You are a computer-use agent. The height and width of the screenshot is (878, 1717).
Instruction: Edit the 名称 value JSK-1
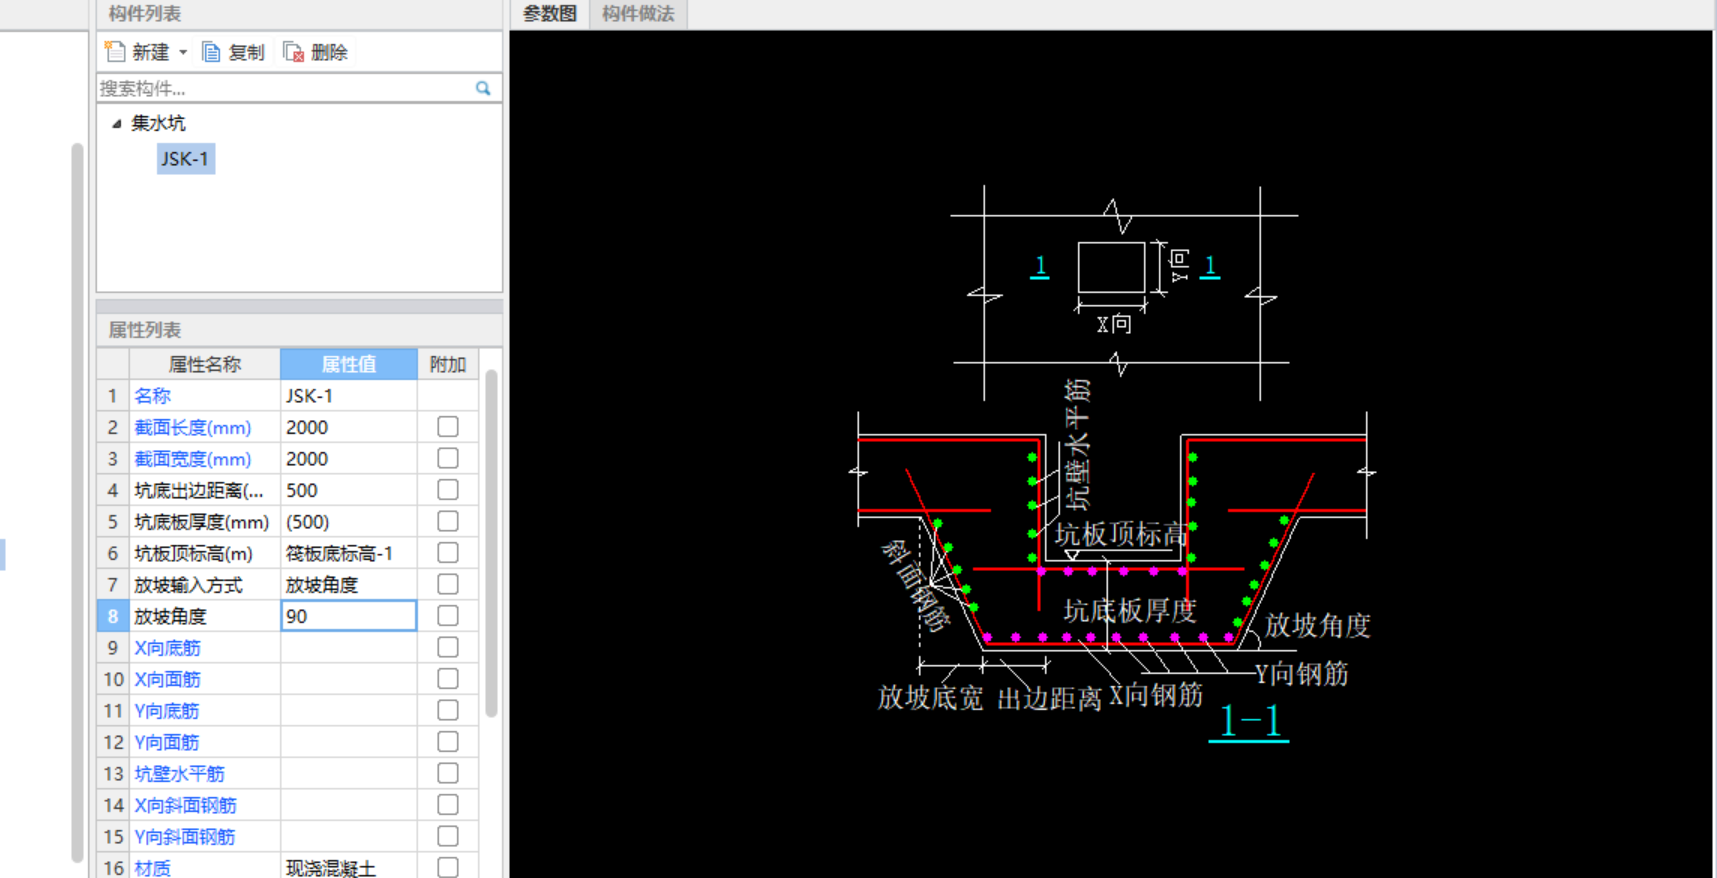(348, 396)
